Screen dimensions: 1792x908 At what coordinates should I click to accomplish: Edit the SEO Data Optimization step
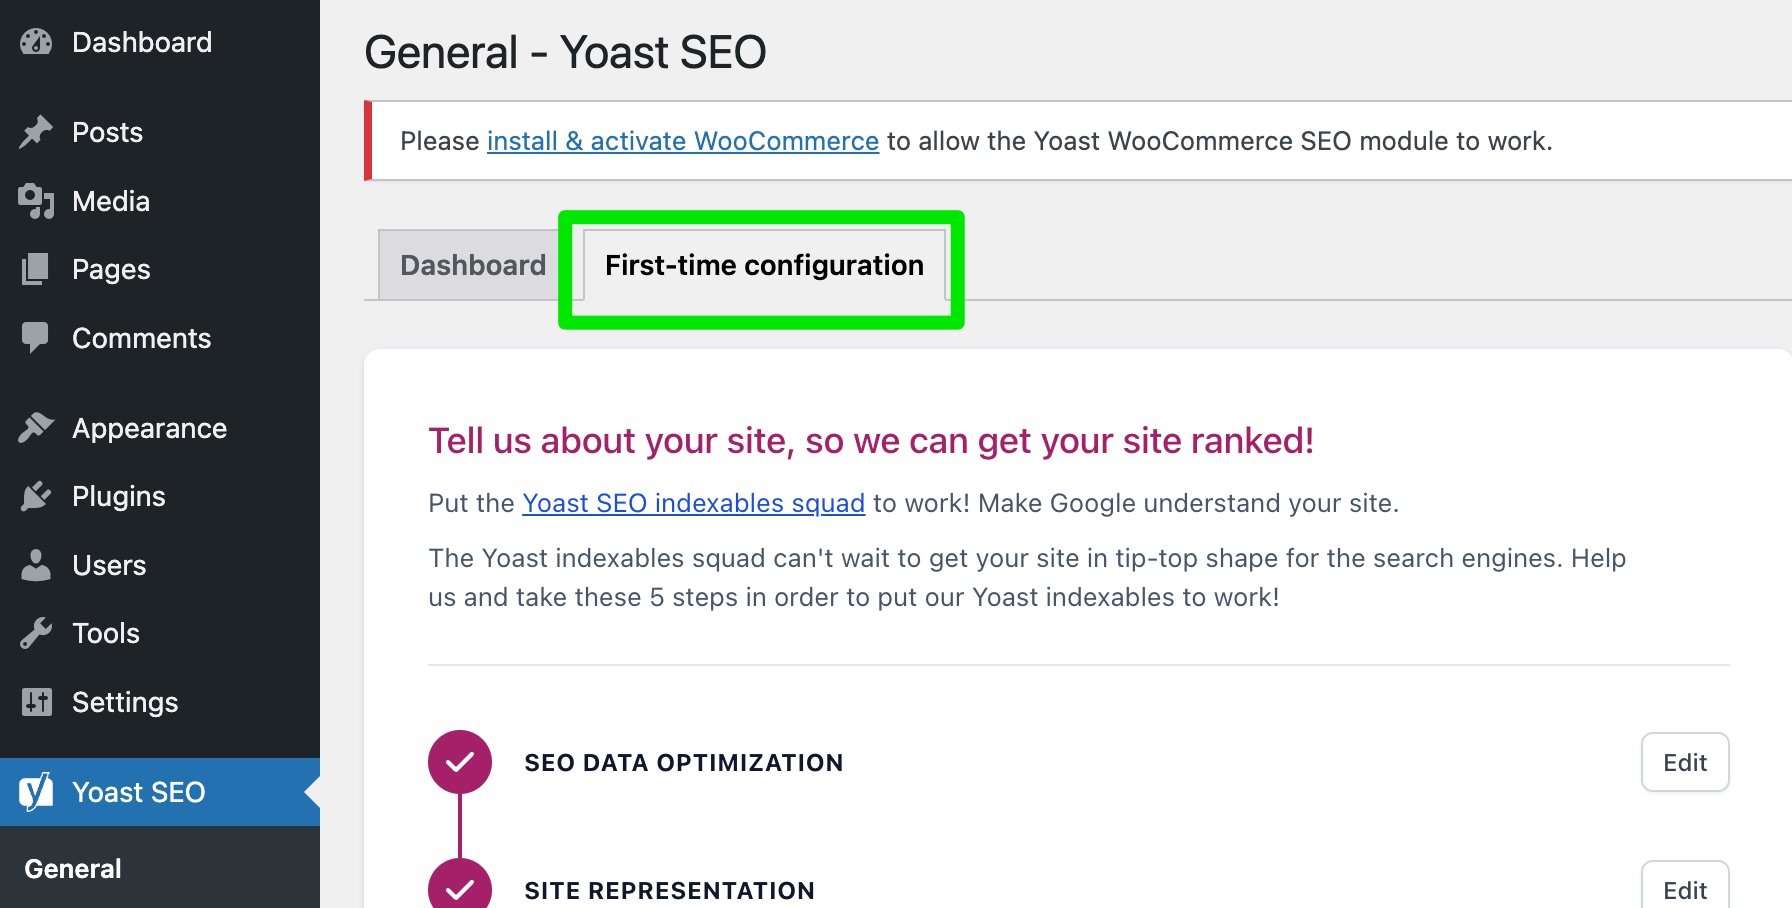pyautogui.click(x=1684, y=762)
